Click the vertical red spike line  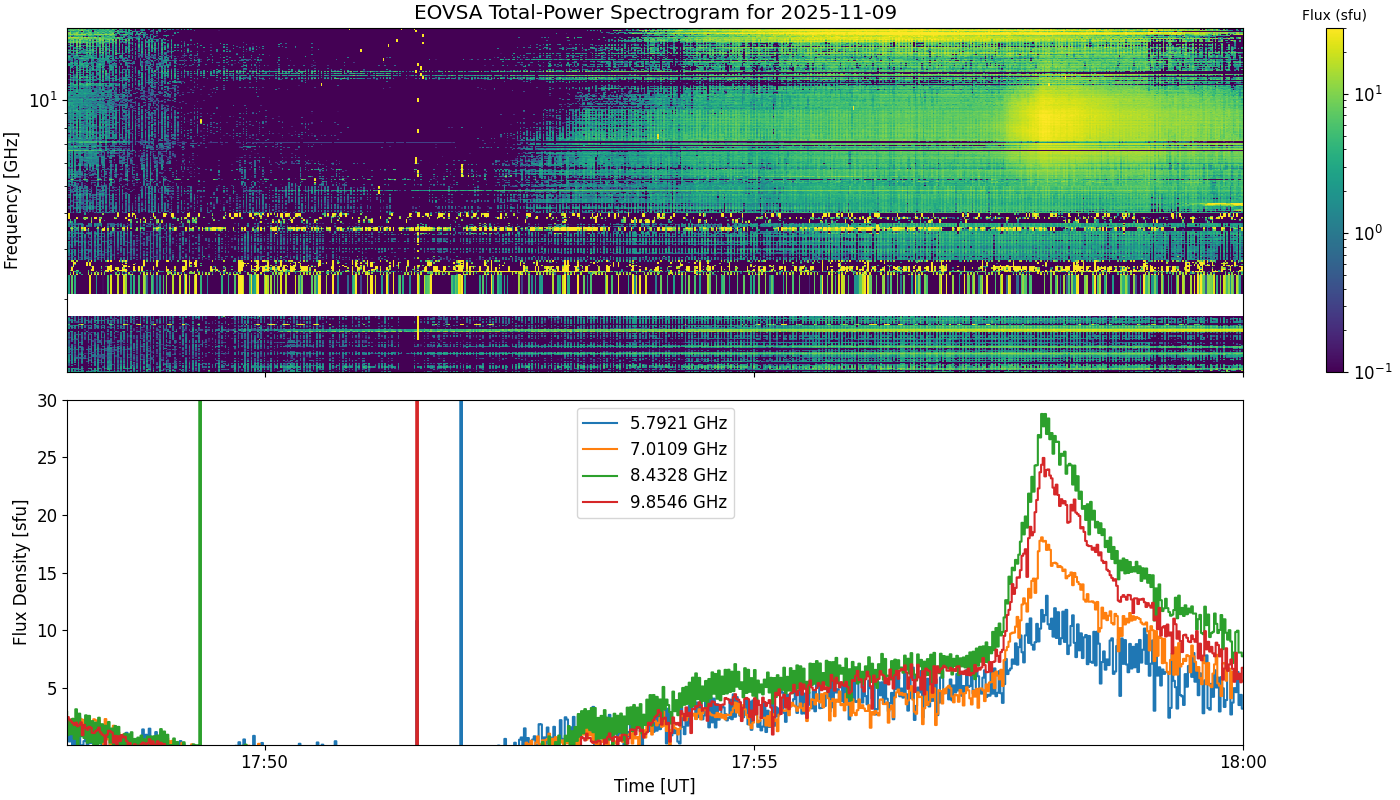tap(417, 573)
